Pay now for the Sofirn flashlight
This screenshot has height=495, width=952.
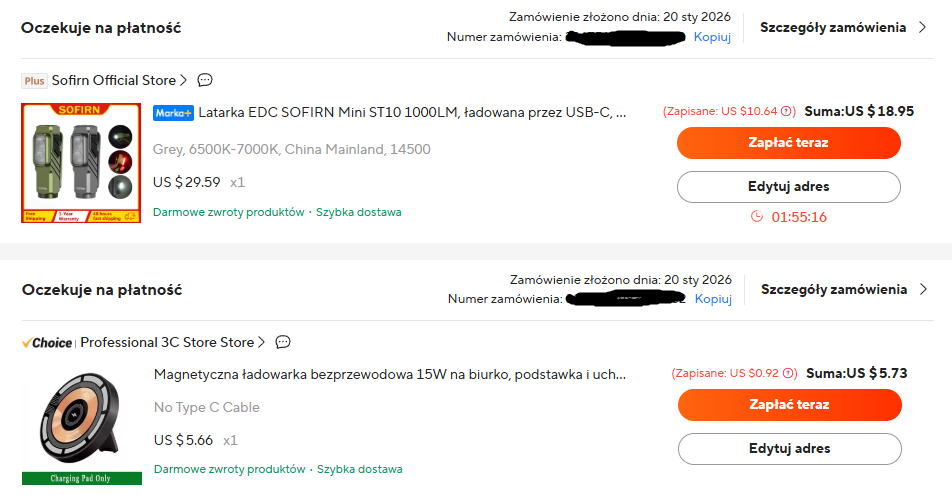[x=788, y=143]
